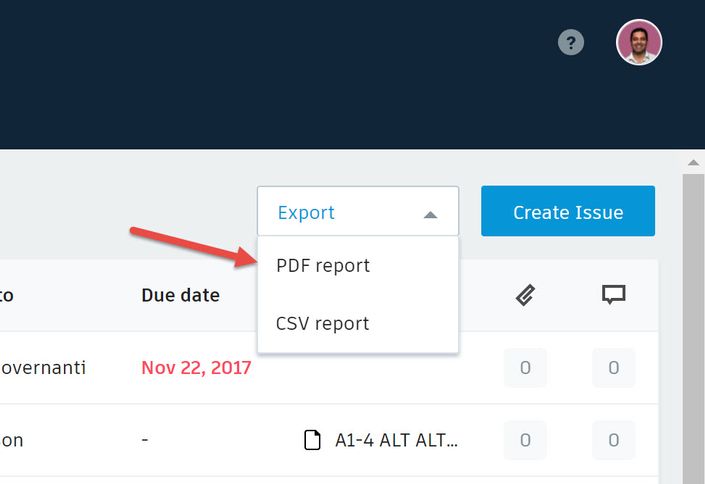The height and width of the screenshot is (484, 705).
Task: Click the document icon beside A1-4 ALT
Action: tap(312, 440)
